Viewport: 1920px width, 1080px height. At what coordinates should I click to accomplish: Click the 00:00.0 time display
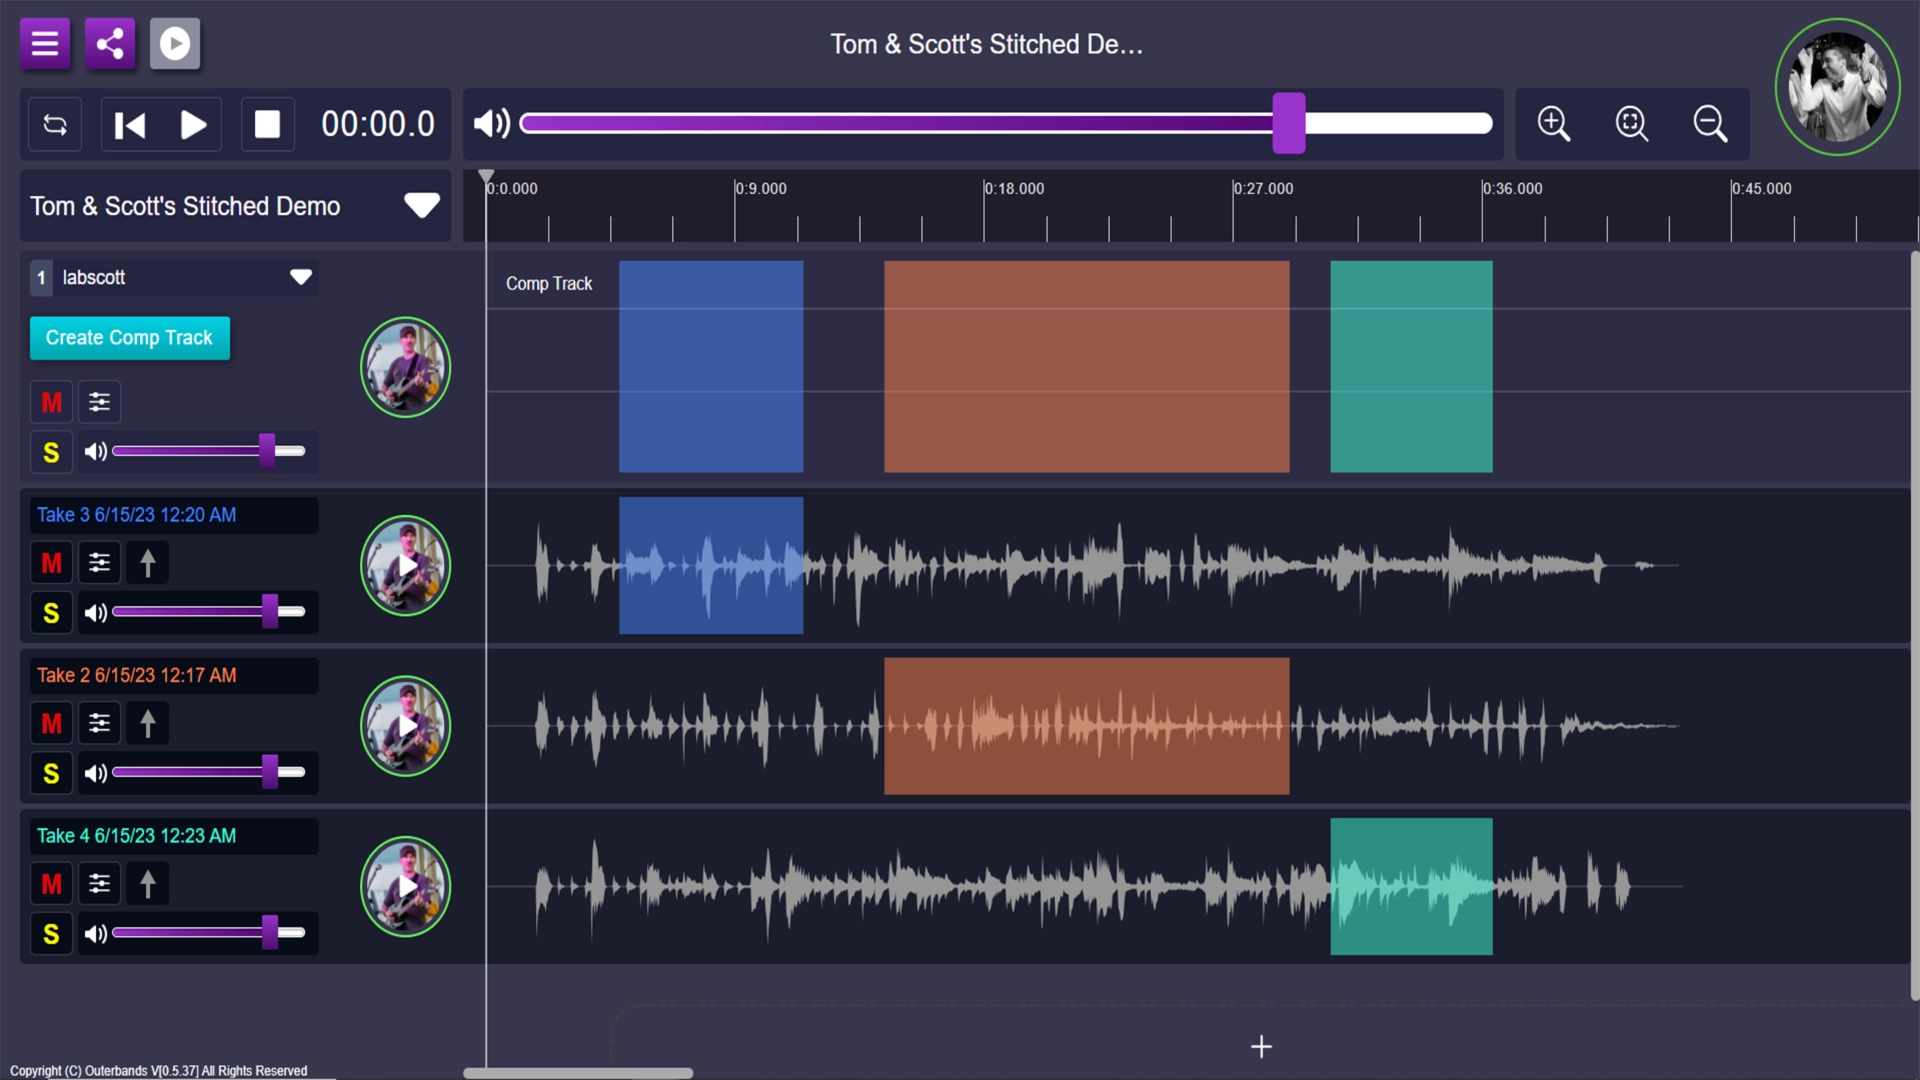tap(378, 124)
